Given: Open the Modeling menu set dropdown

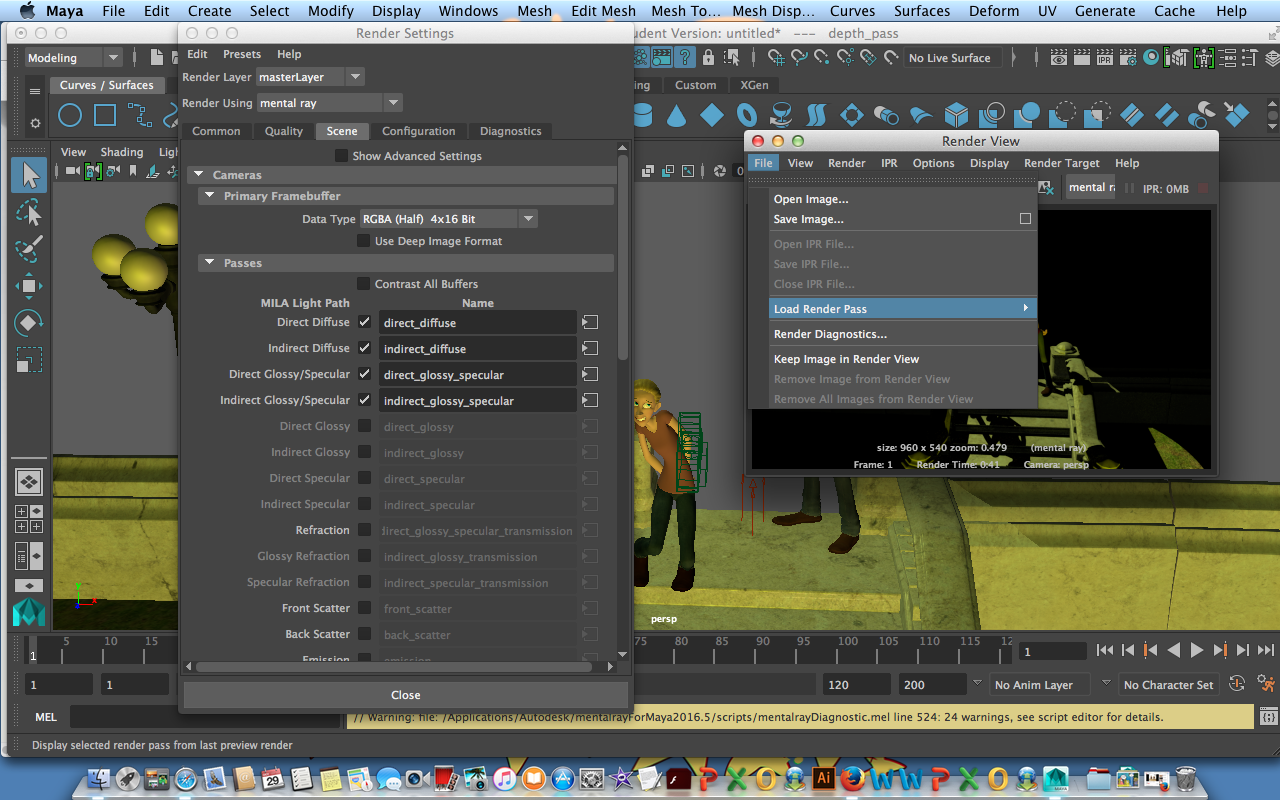Looking at the screenshot, I should [74, 58].
